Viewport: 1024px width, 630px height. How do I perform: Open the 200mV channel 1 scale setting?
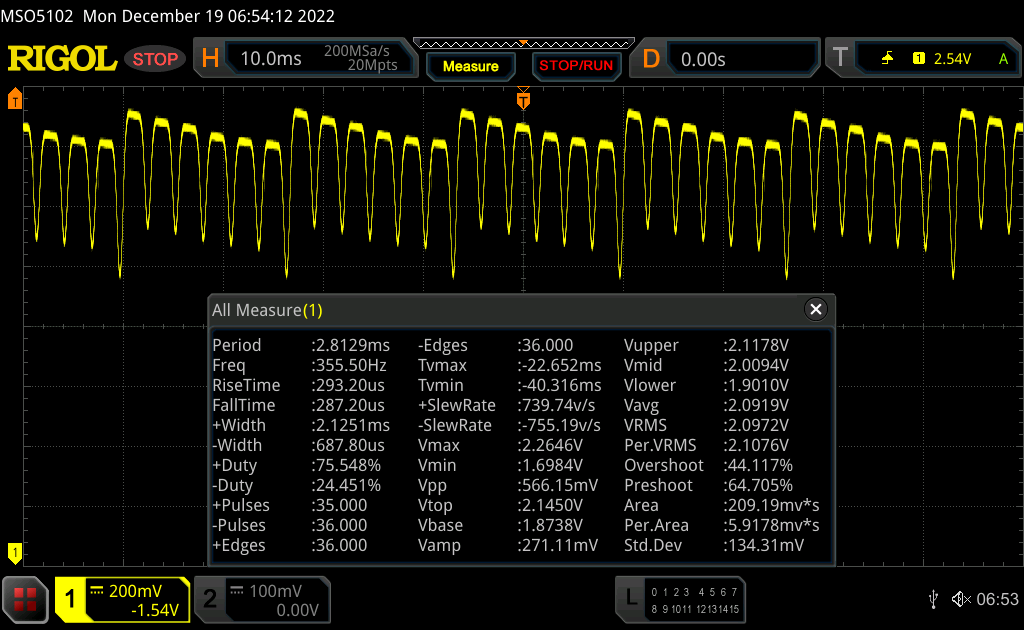[134, 591]
